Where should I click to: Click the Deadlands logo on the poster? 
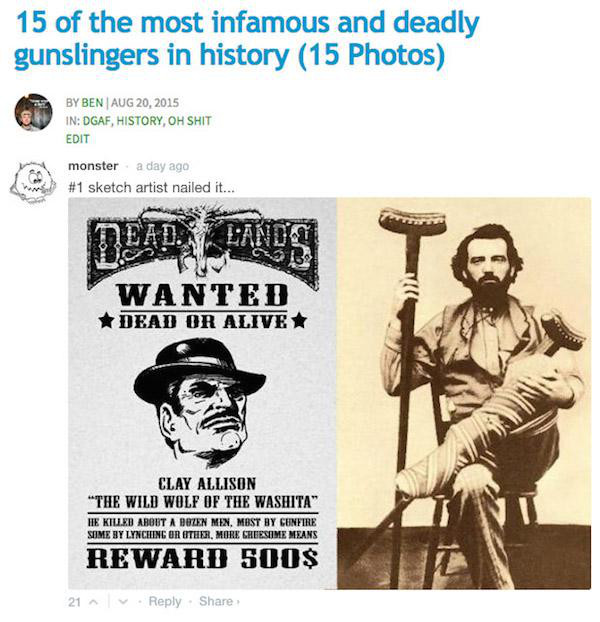coord(203,247)
